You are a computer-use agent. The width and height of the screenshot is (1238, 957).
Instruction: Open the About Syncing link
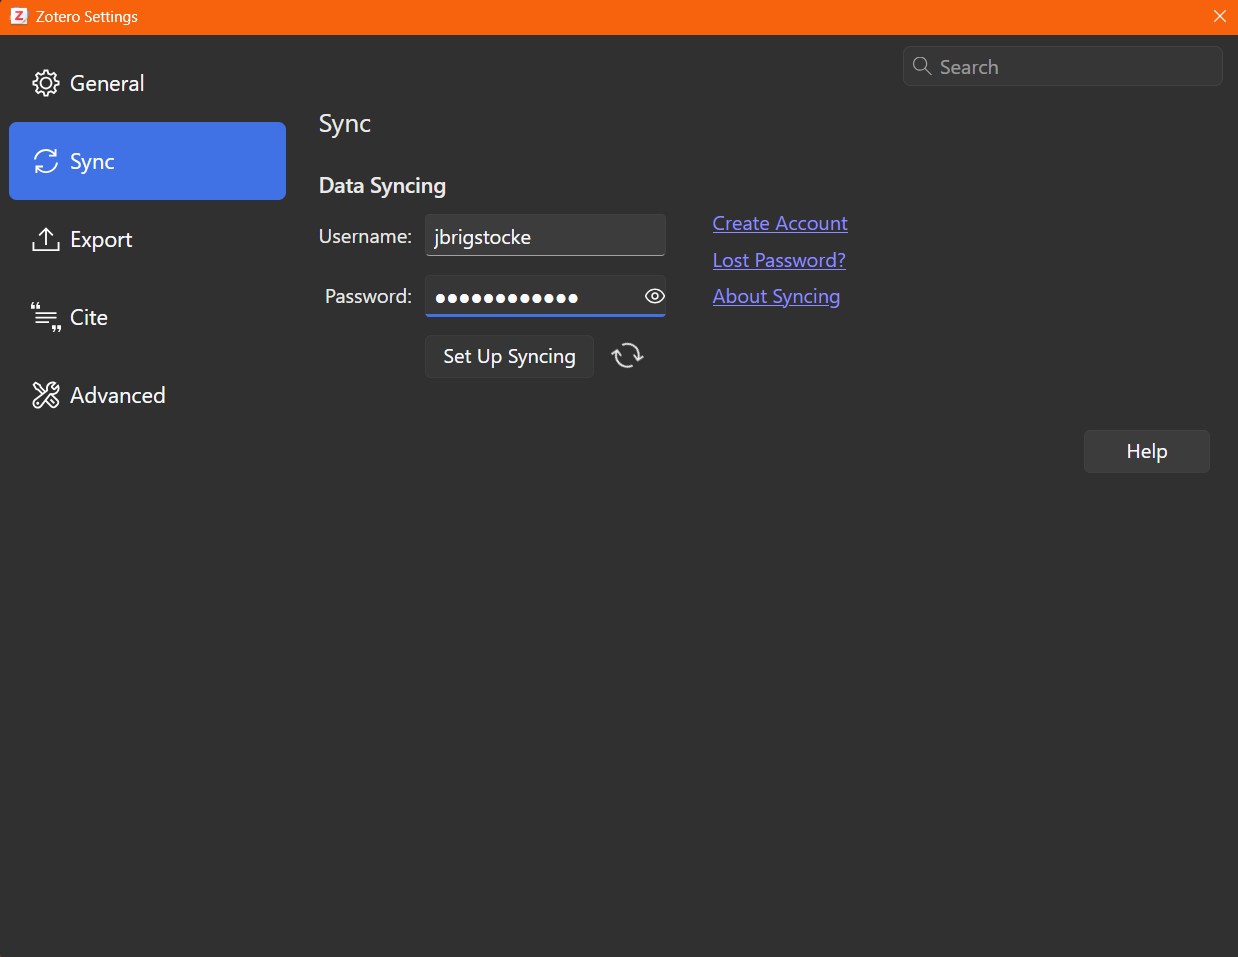pyautogui.click(x=776, y=296)
